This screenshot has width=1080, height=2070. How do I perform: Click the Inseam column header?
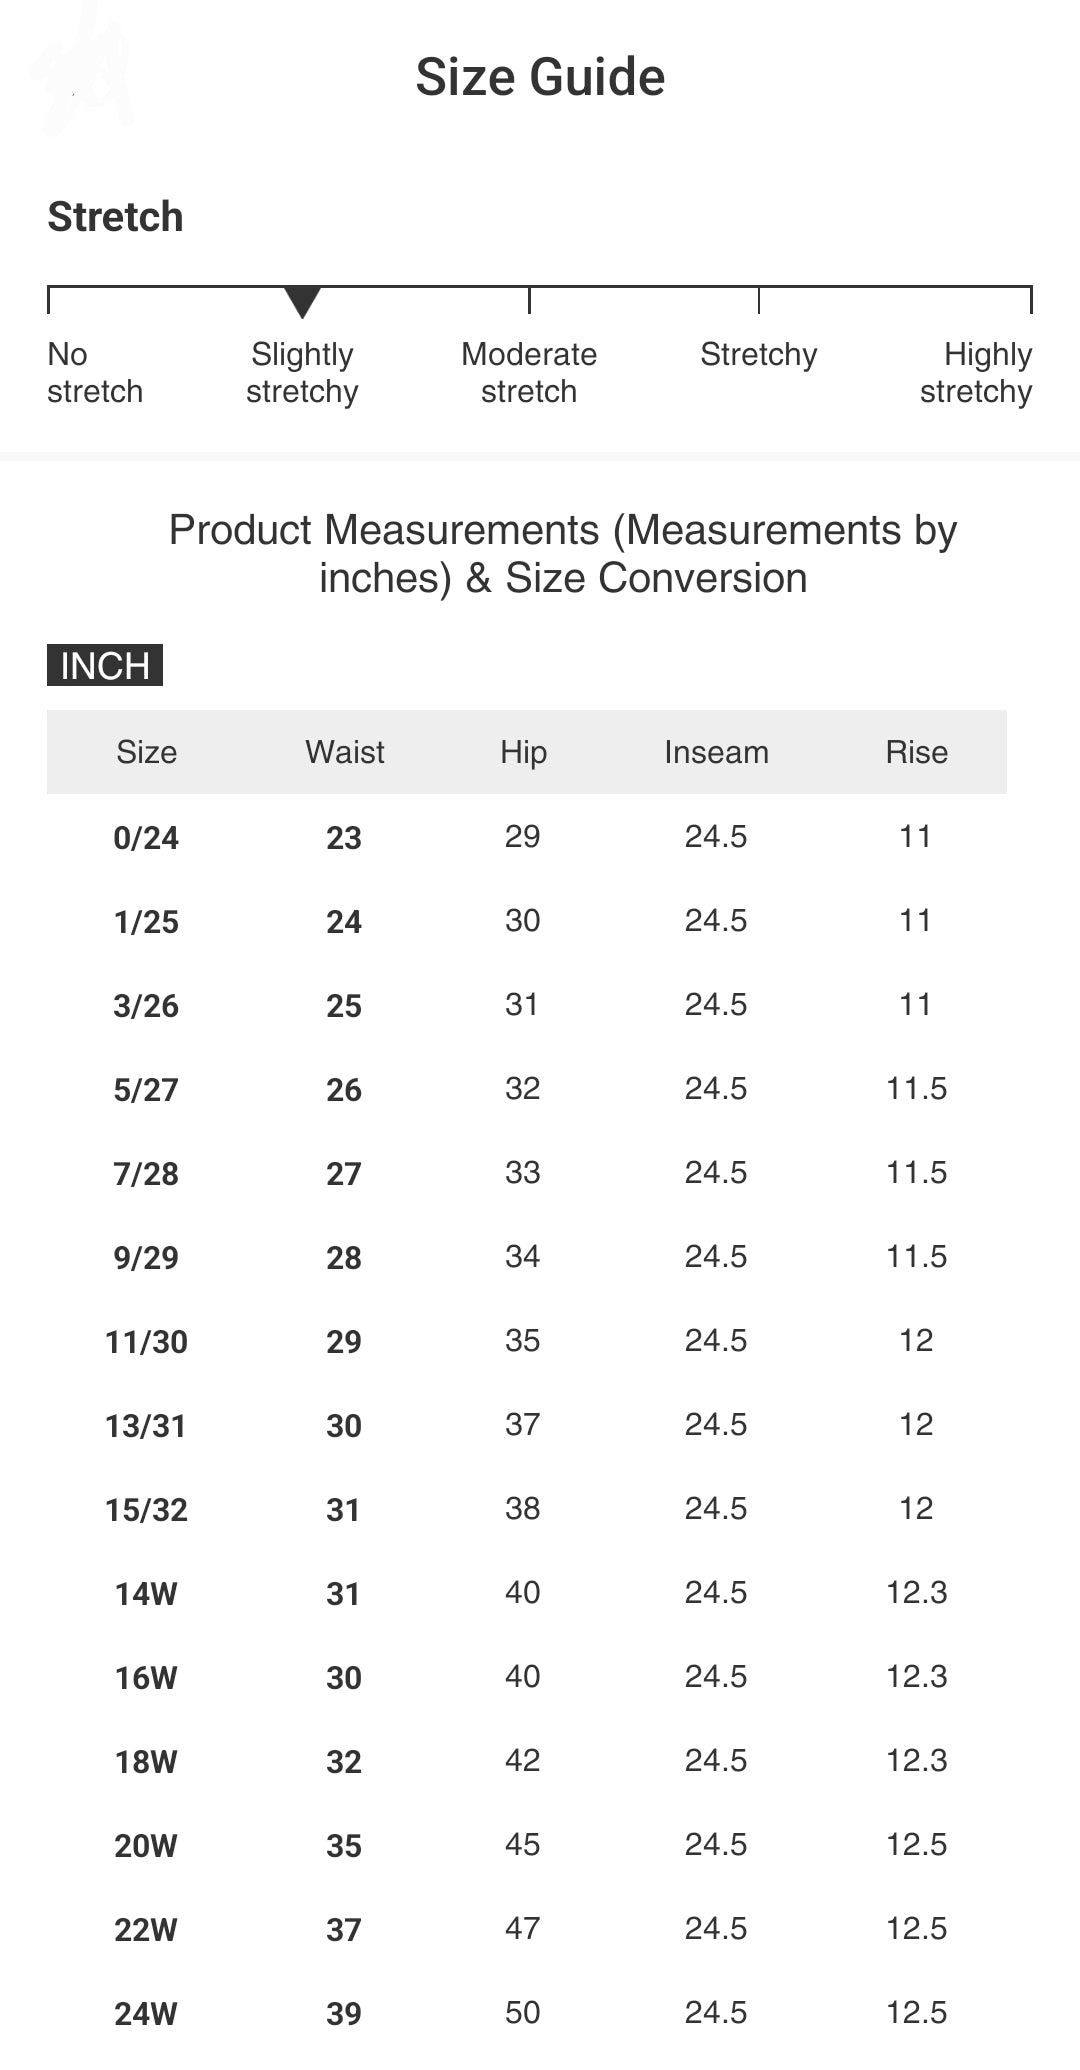tap(716, 752)
